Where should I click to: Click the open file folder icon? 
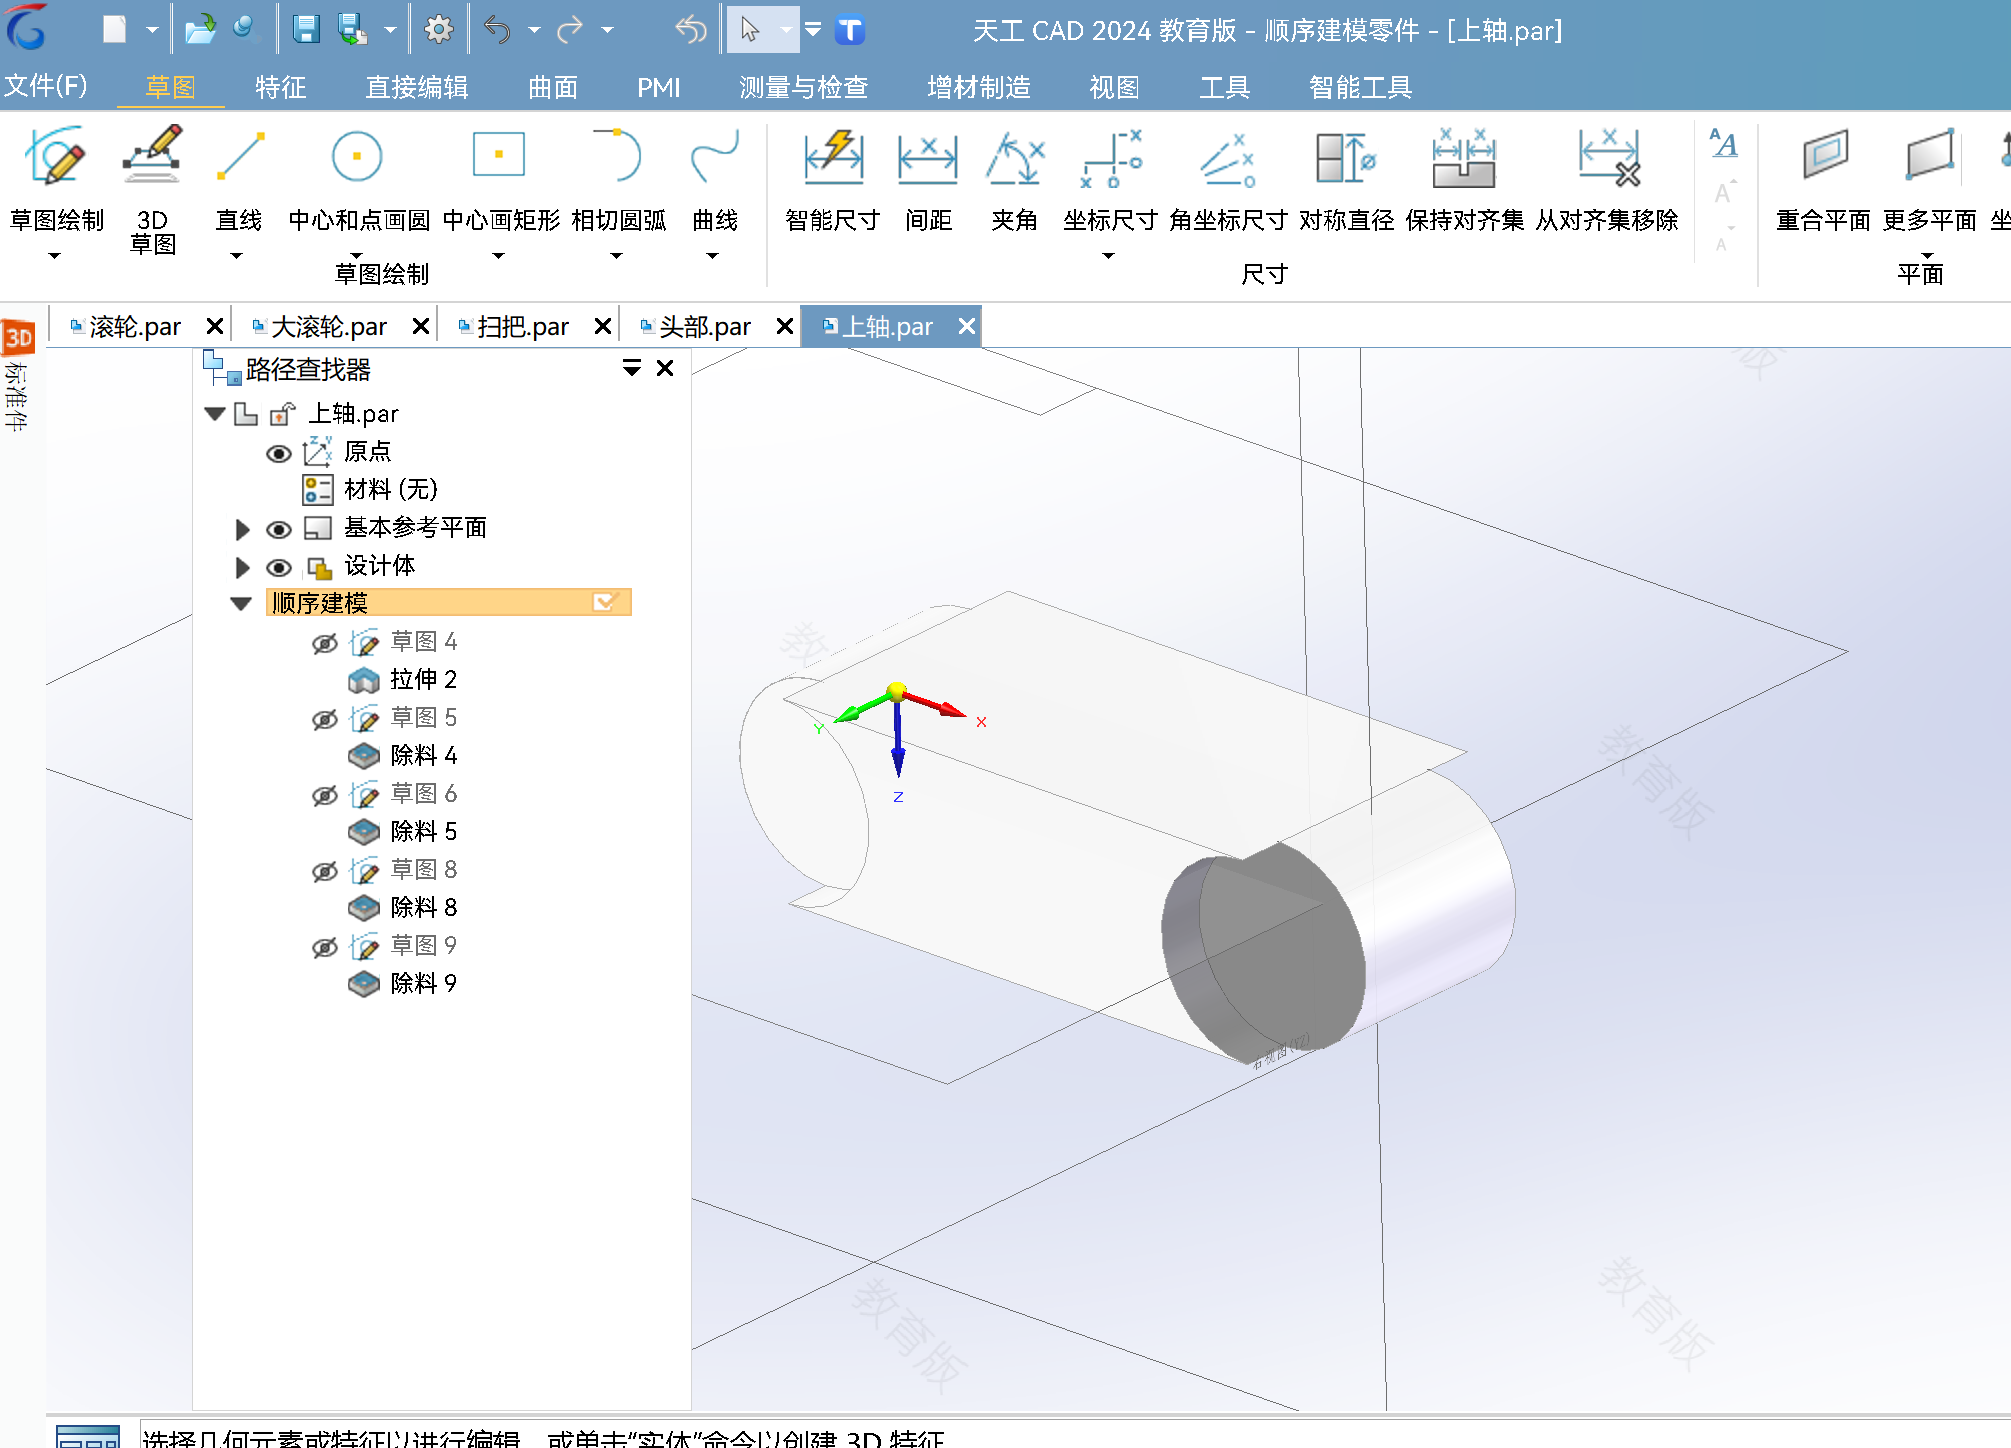(x=200, y=30)
